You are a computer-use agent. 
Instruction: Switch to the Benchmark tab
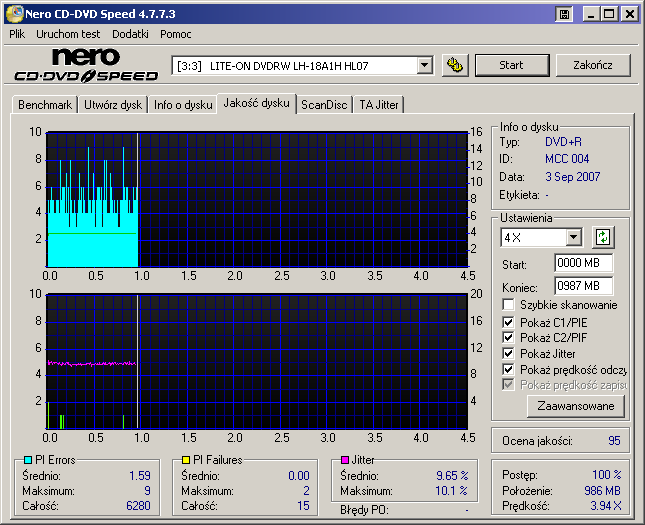tap(45, 105)
